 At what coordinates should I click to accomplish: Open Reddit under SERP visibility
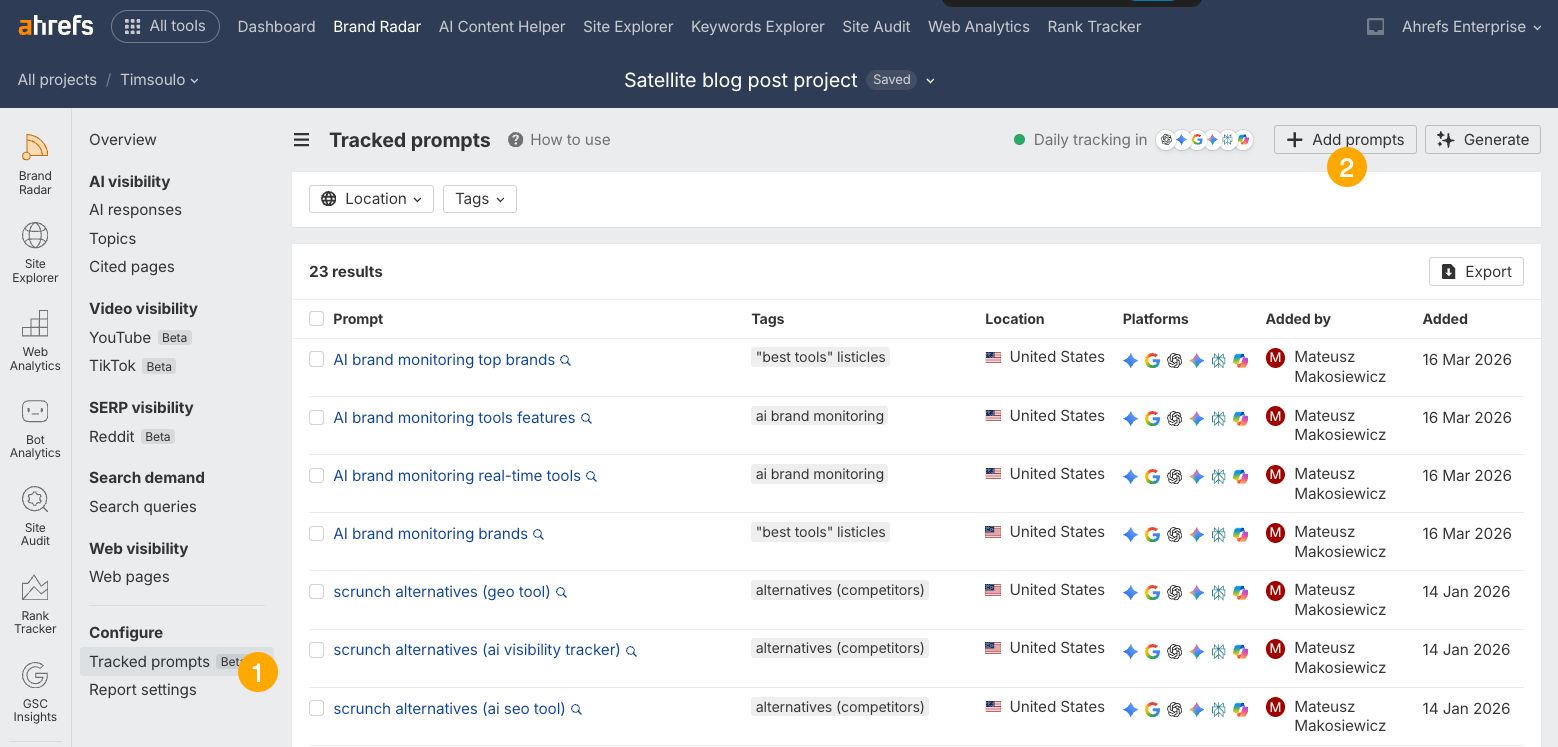[112, 437]
